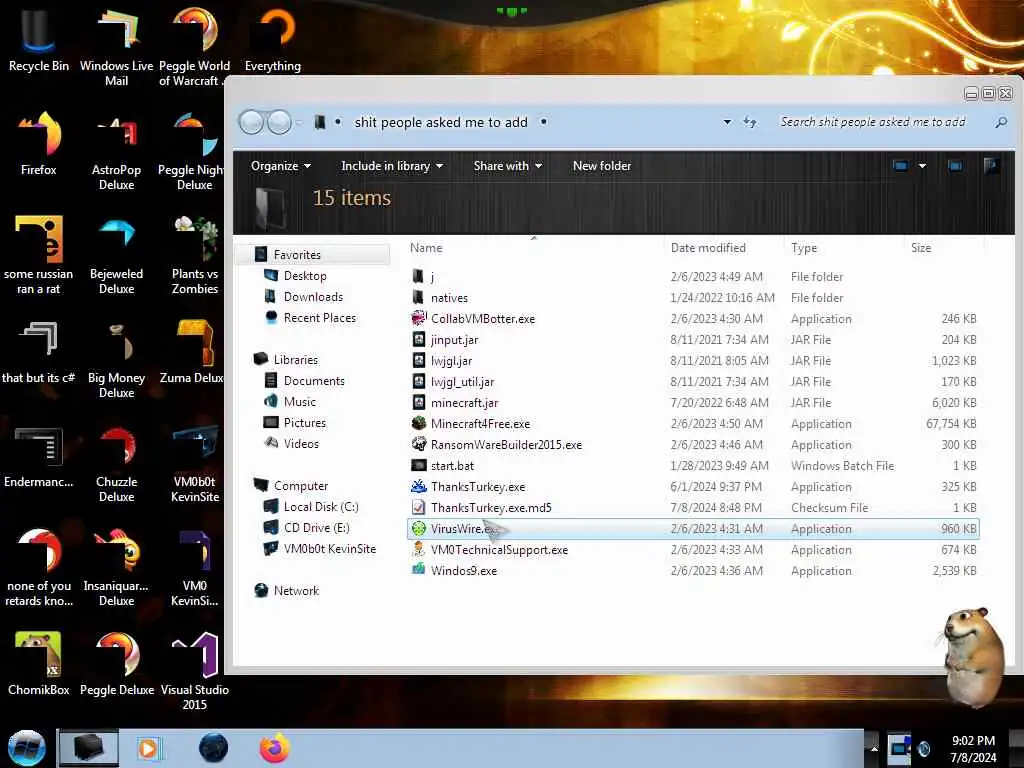Open the Everything desktop shortcut
The width and height of the screenshot is (1024, 768).
[x=273, y=40]
